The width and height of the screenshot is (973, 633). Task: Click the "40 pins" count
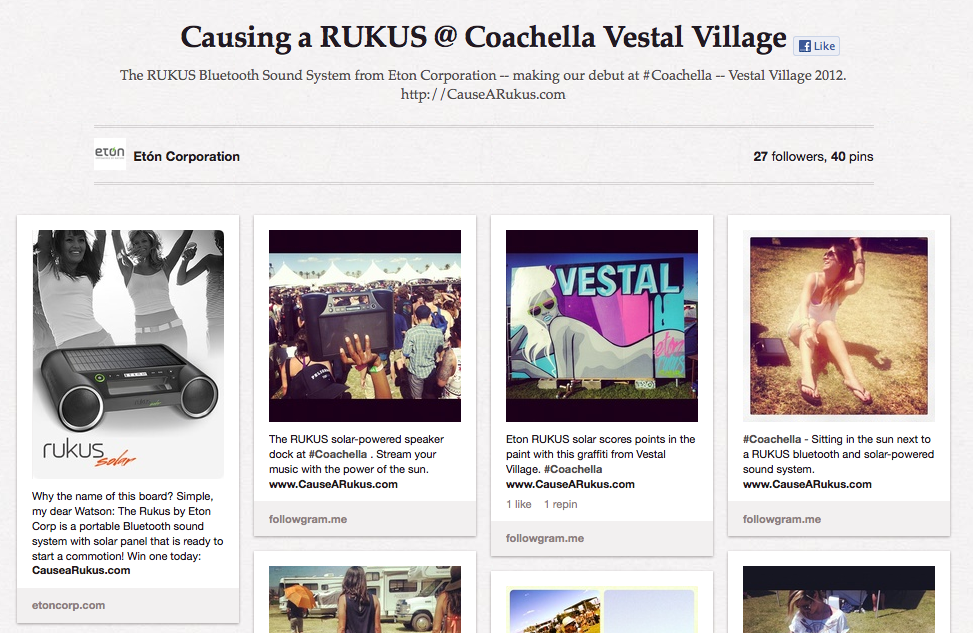850,156
